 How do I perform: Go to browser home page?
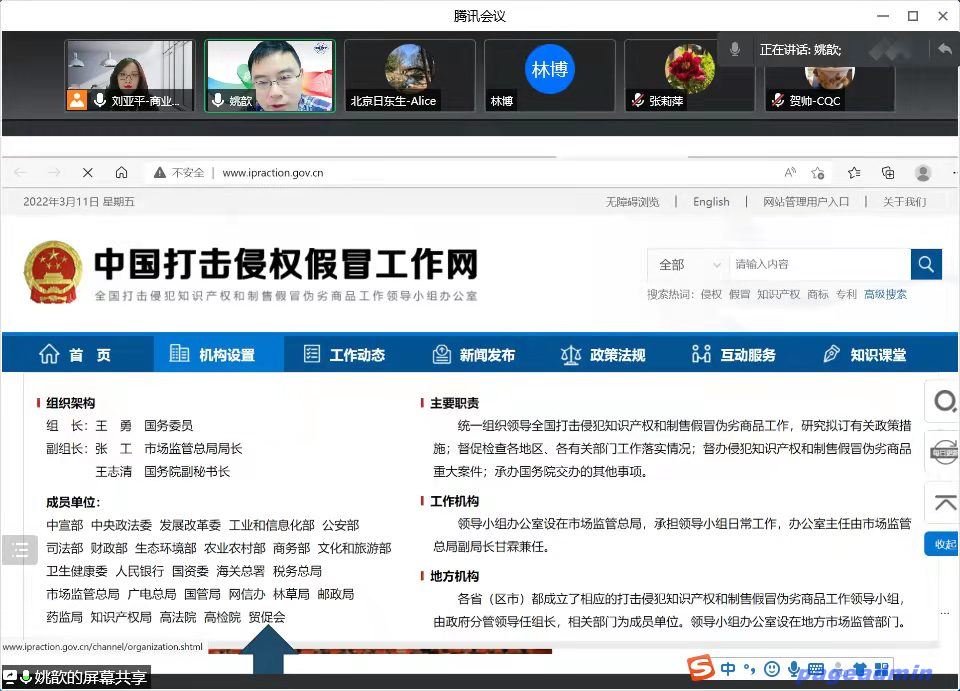coord(121,173)
